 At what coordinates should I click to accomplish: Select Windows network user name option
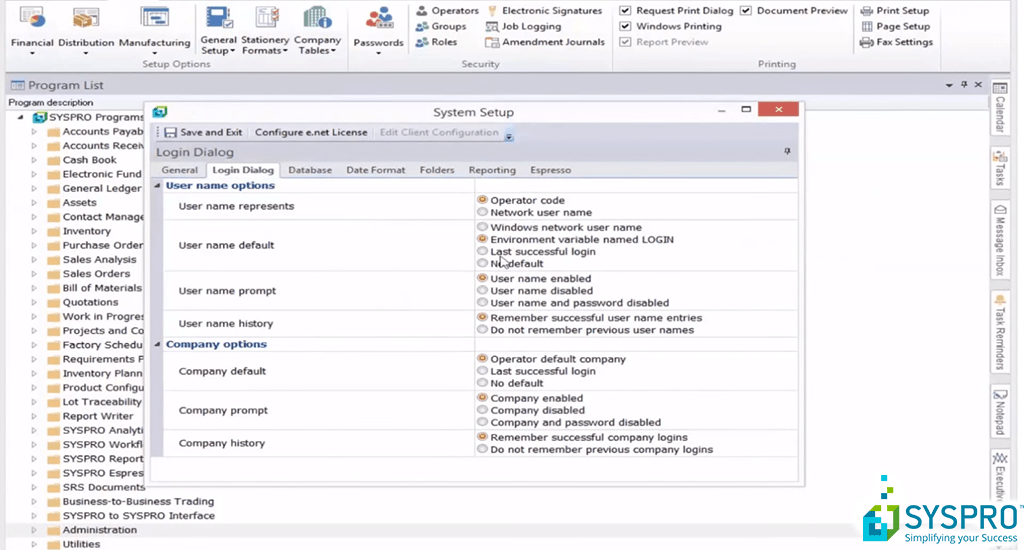pyautogui.click(x=482, y=227)
